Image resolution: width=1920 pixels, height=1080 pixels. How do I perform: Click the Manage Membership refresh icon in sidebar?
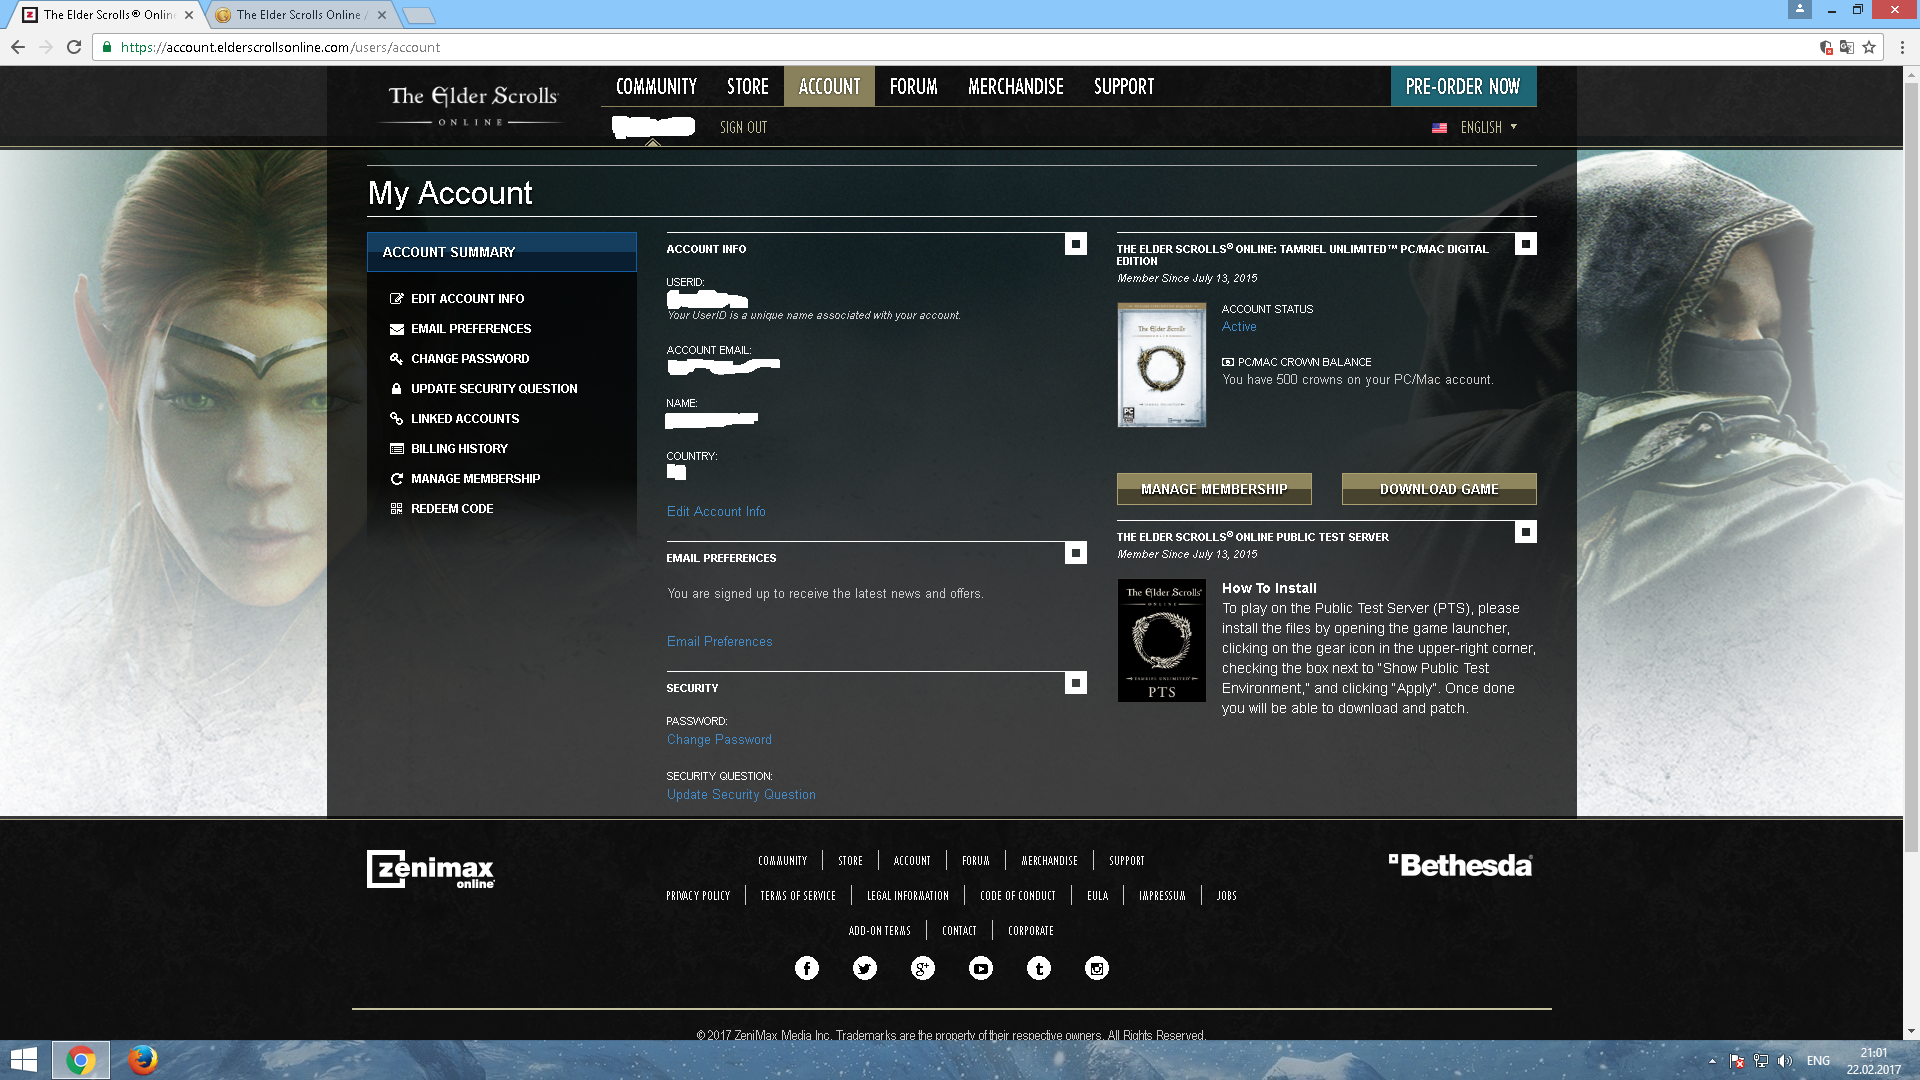[397, 479]
